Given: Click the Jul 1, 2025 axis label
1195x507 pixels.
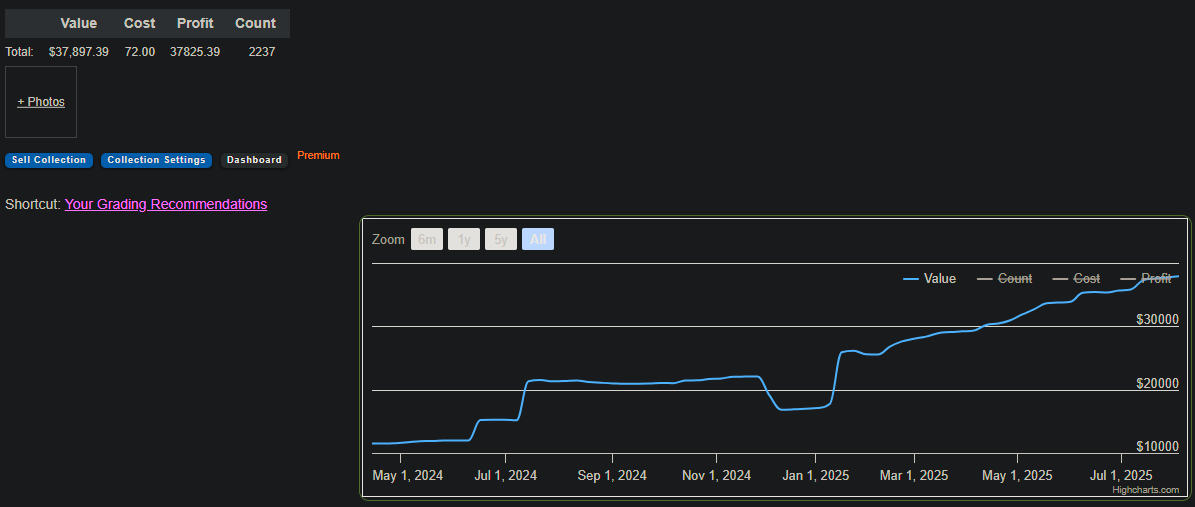Looking at the screenshot, I should pos(1121,475).
